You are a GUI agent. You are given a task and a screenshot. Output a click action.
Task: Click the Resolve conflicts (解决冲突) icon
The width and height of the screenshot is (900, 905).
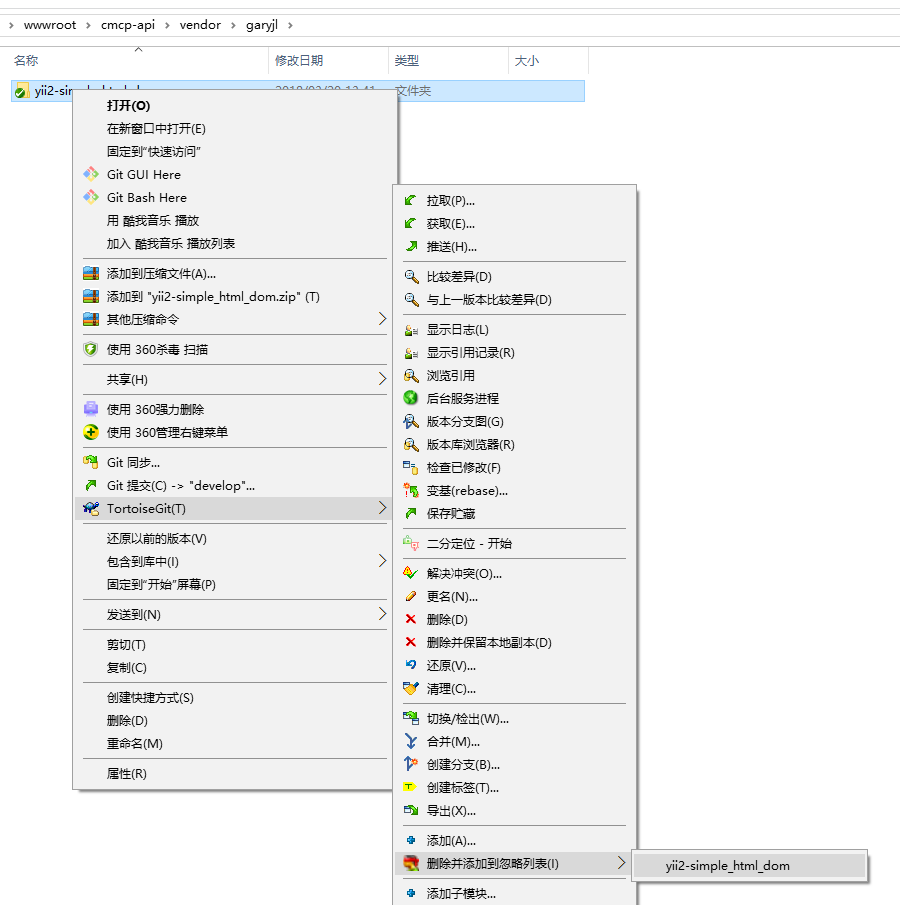pyautogui.click(x=410, y=574)
